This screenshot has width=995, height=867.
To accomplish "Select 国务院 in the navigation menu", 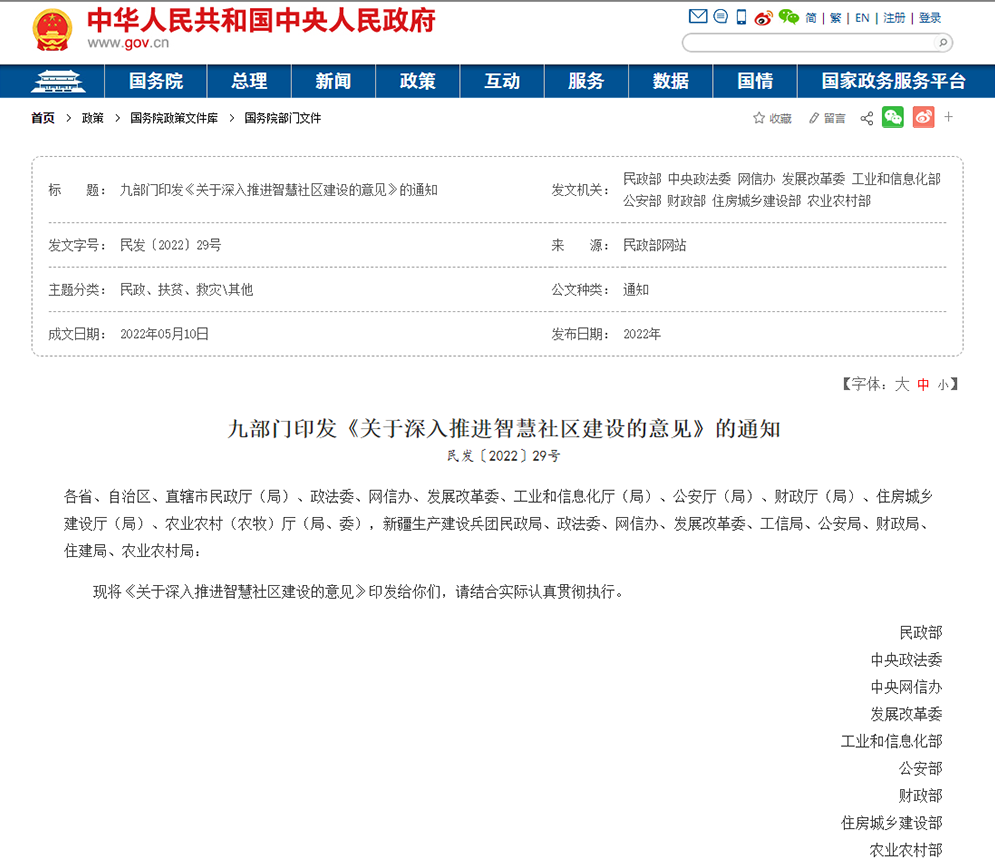I will 154,82.
